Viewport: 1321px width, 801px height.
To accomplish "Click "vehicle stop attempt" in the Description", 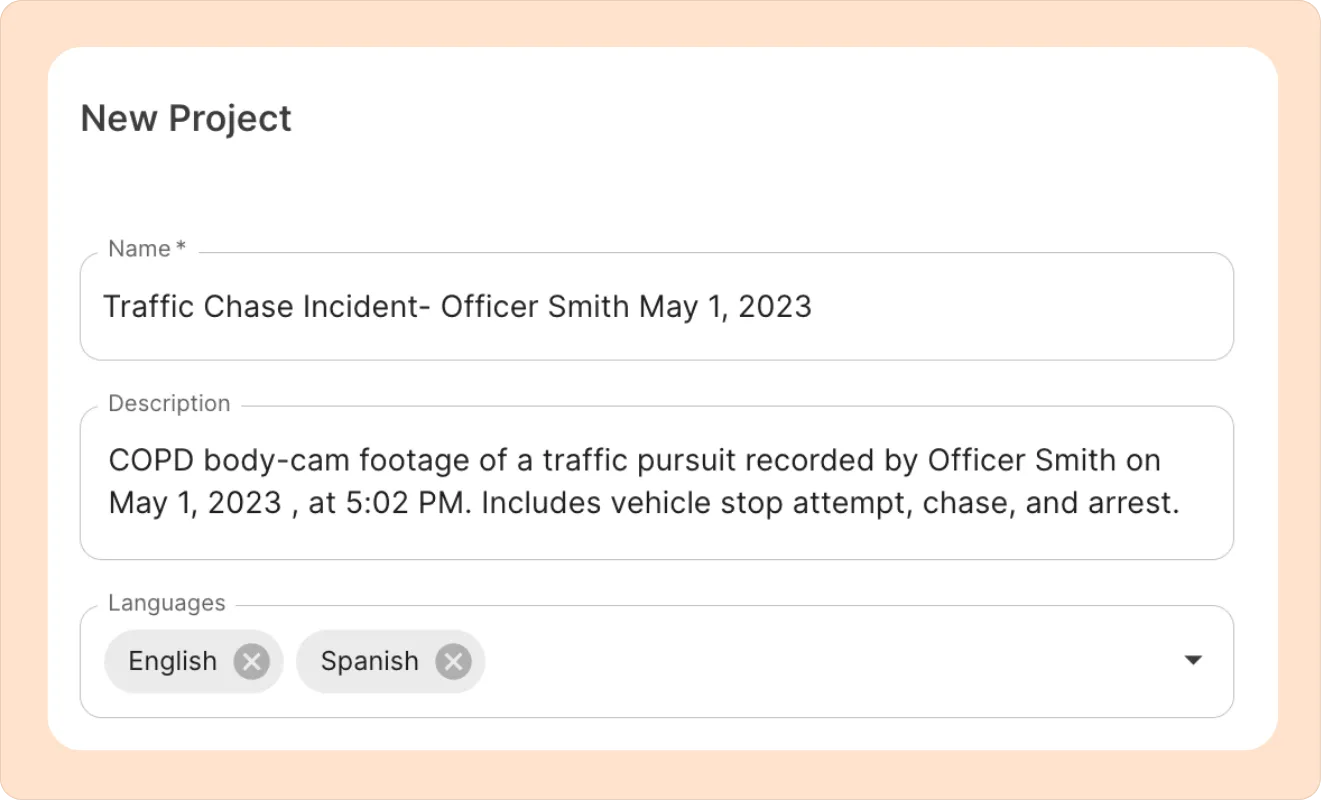I will click(x=700, y=503).
